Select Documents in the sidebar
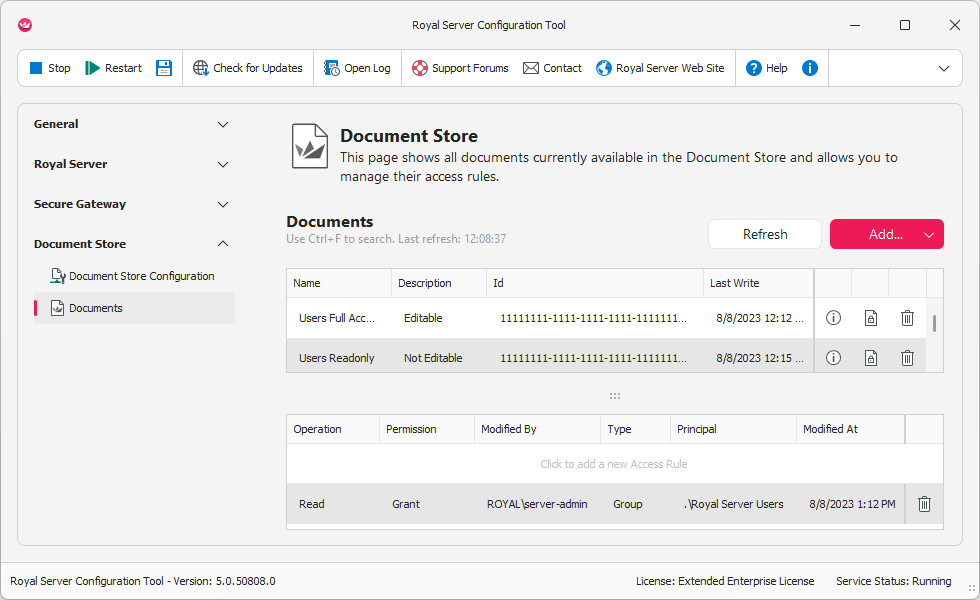980x600 pixels. click(134, 308)
